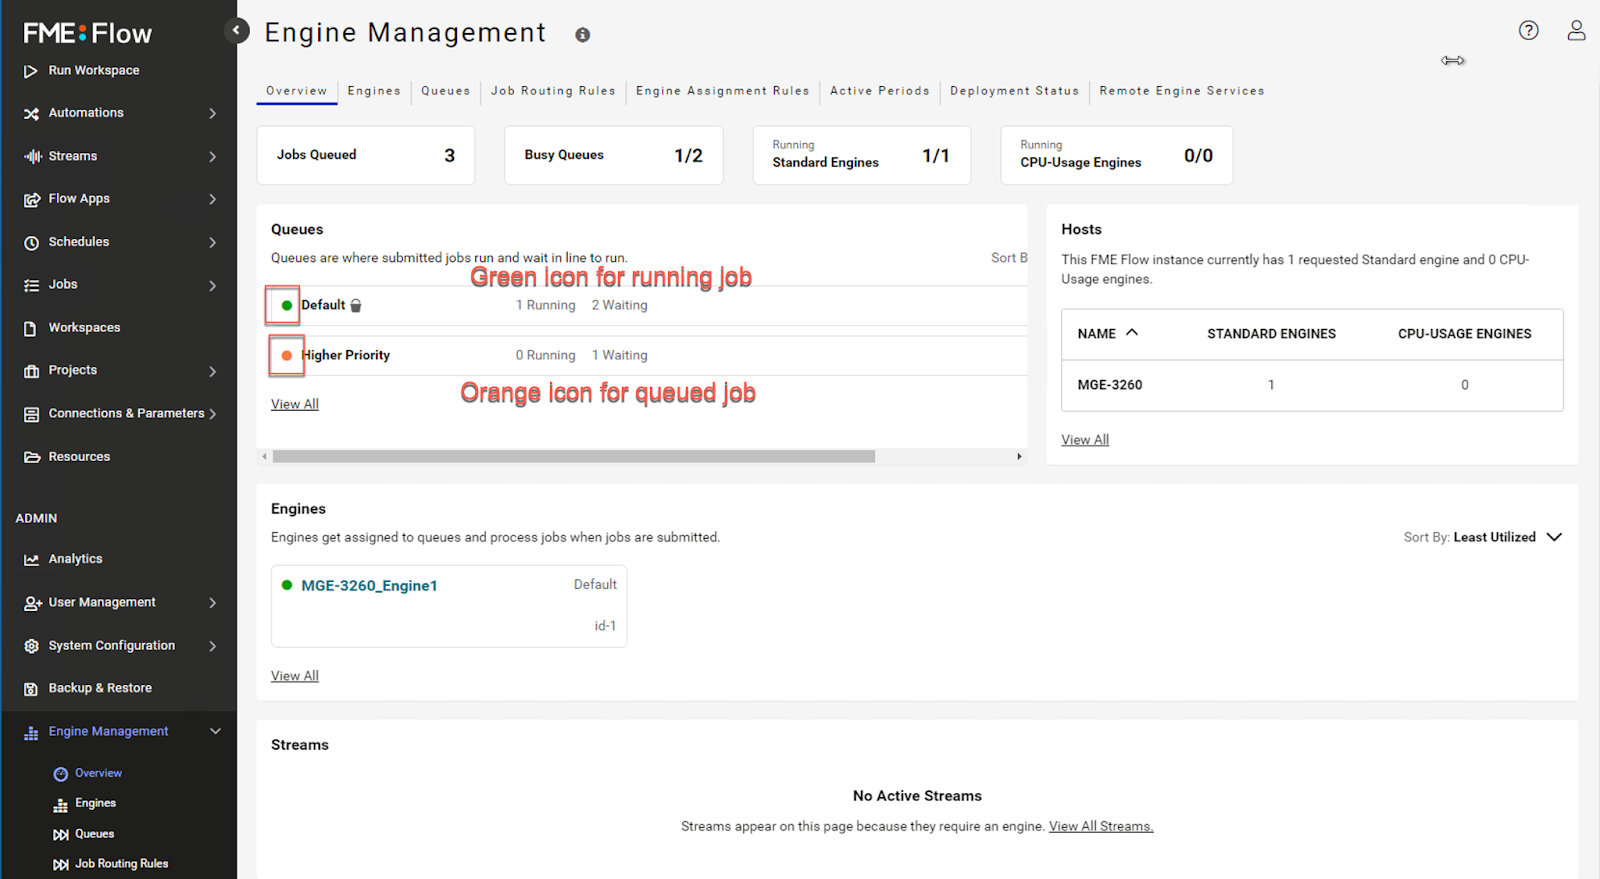This screenshot has width=1600, height=879.
Task: Click the Queues scrollbar right arrow
Action: [1019, 456]
